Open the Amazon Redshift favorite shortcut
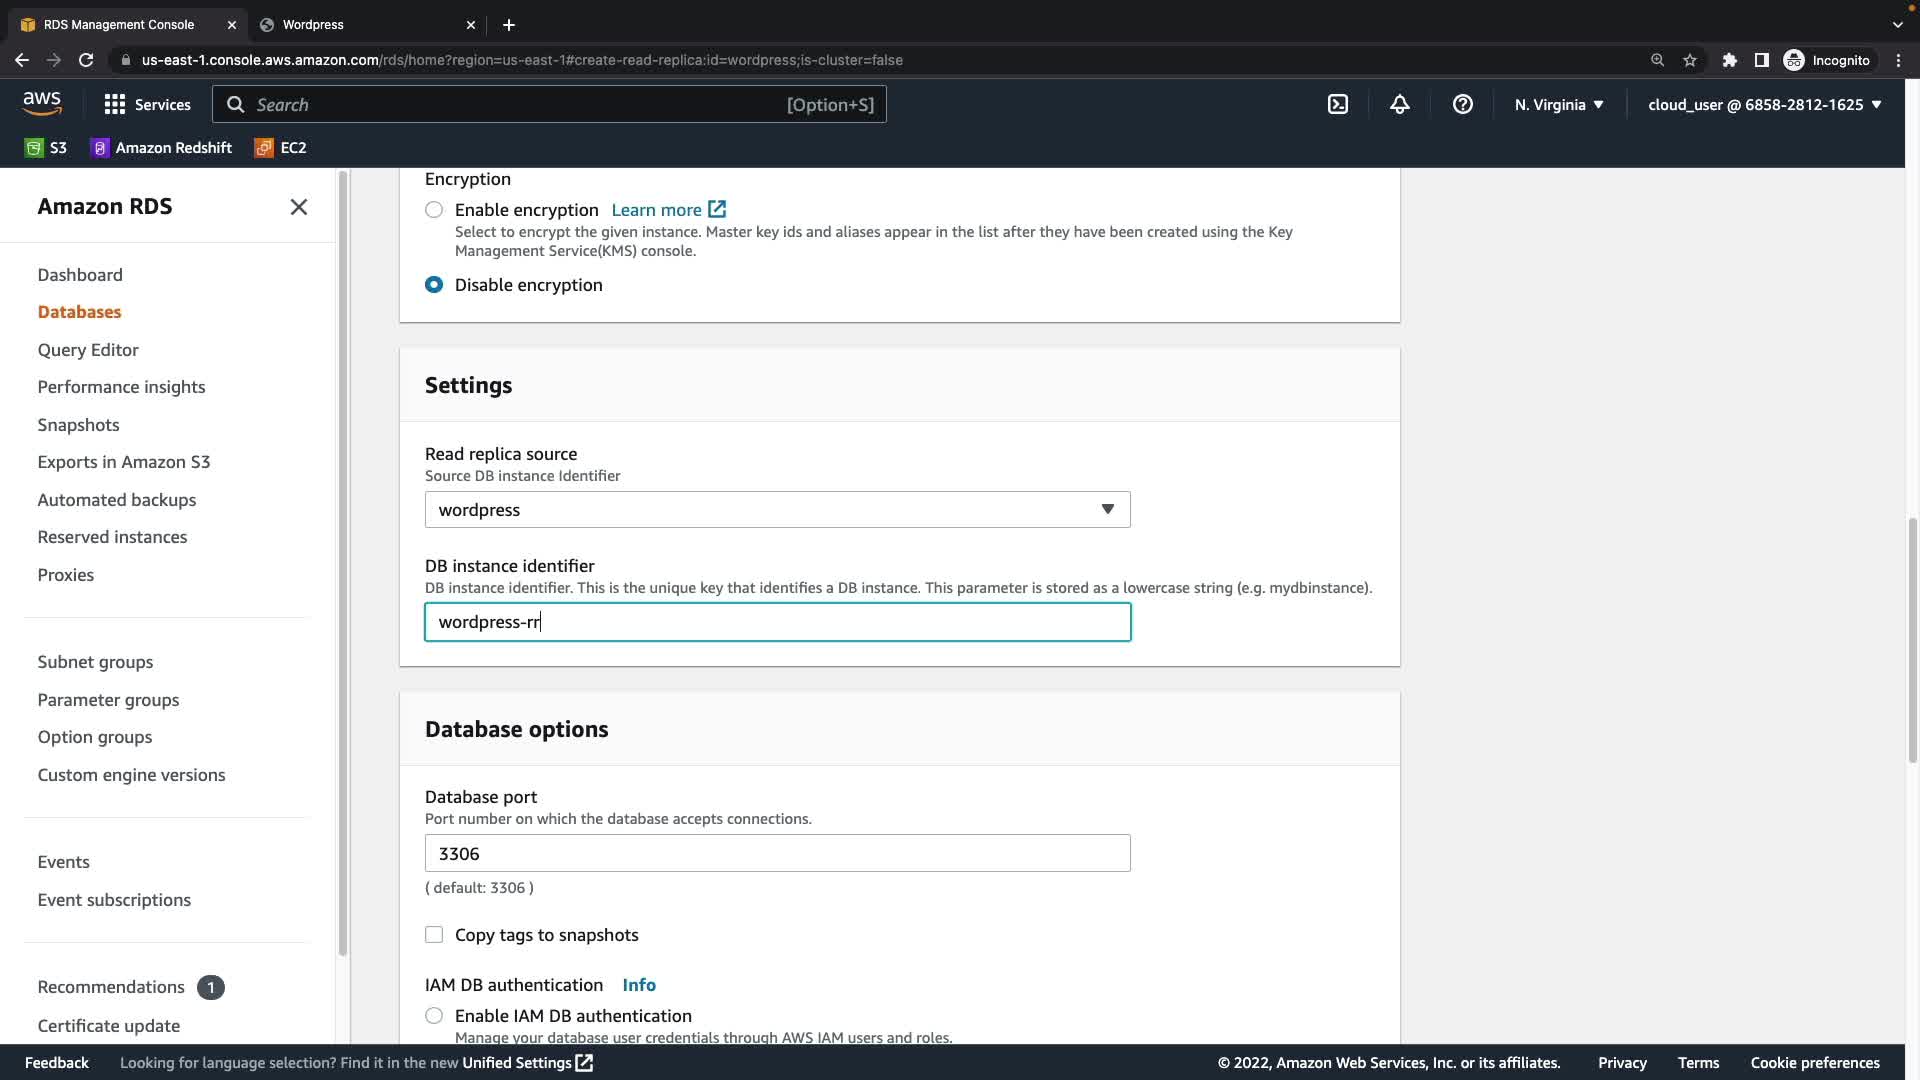The width and height of the screenshot is (1920, 1080). point(161,148)
